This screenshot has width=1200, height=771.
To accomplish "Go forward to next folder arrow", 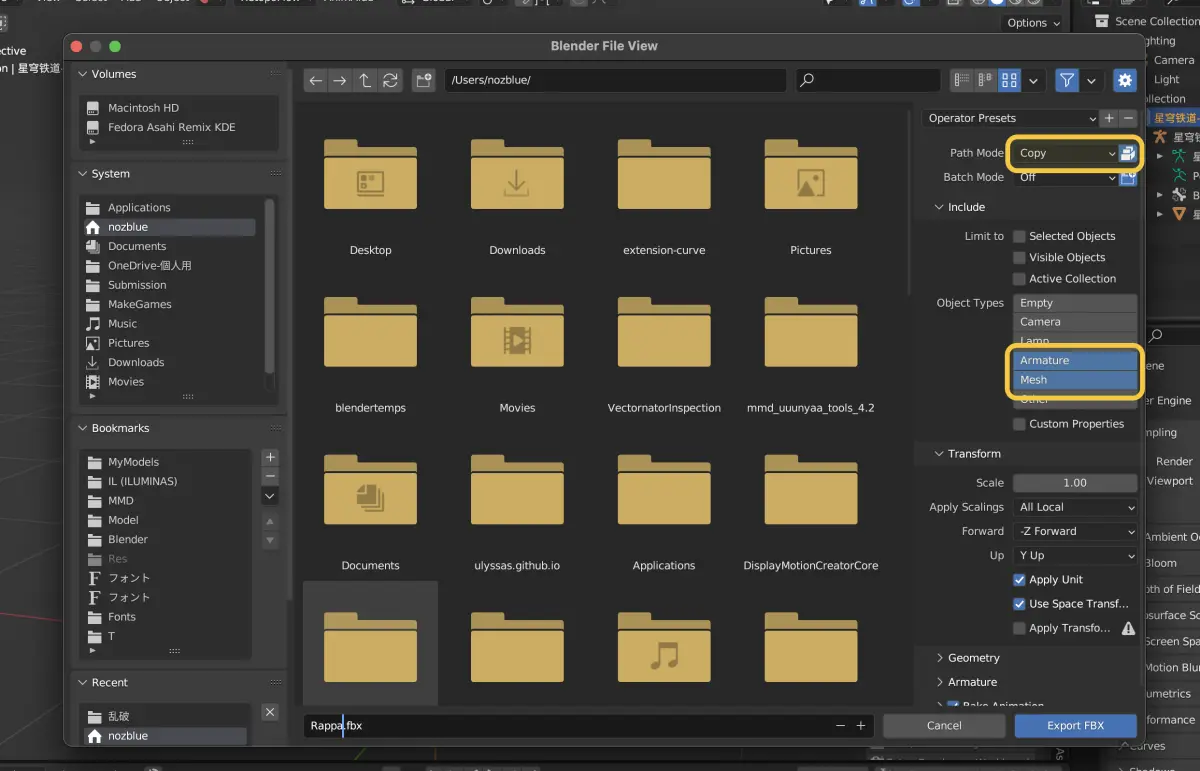I will 340,81.
